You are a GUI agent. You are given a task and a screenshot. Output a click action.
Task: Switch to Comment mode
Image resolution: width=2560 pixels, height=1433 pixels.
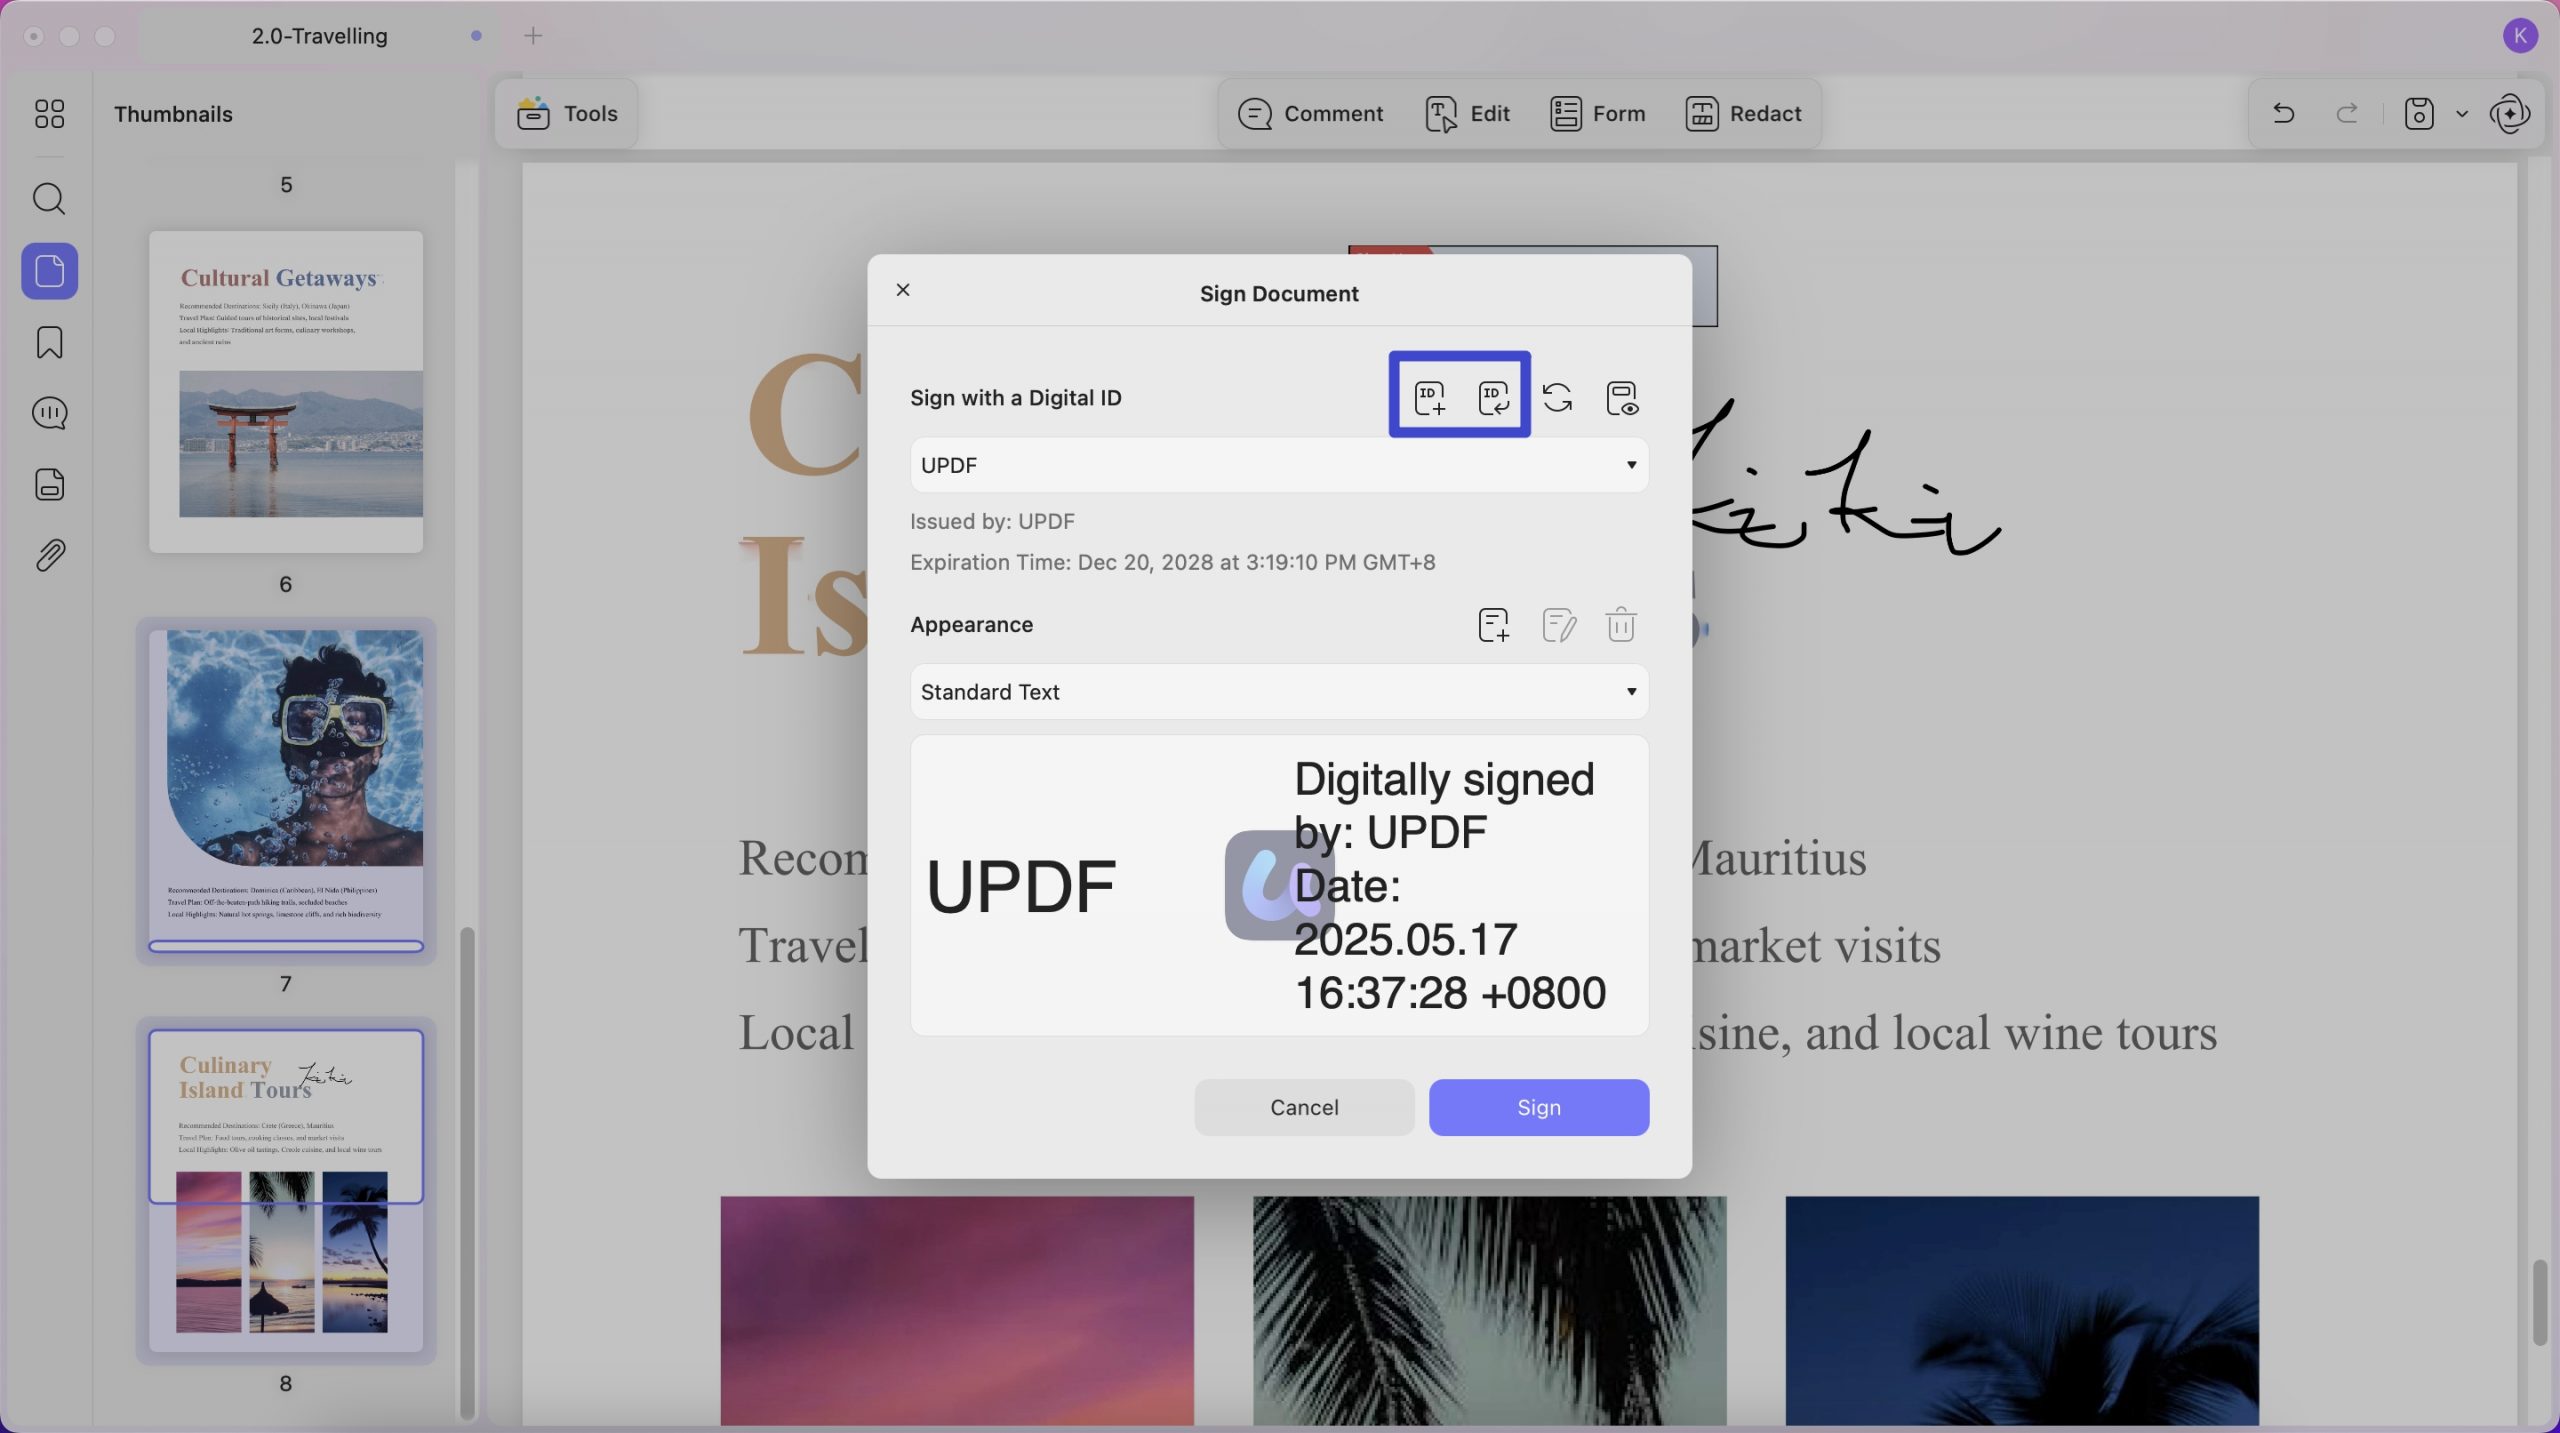(x=1310, y=114)
